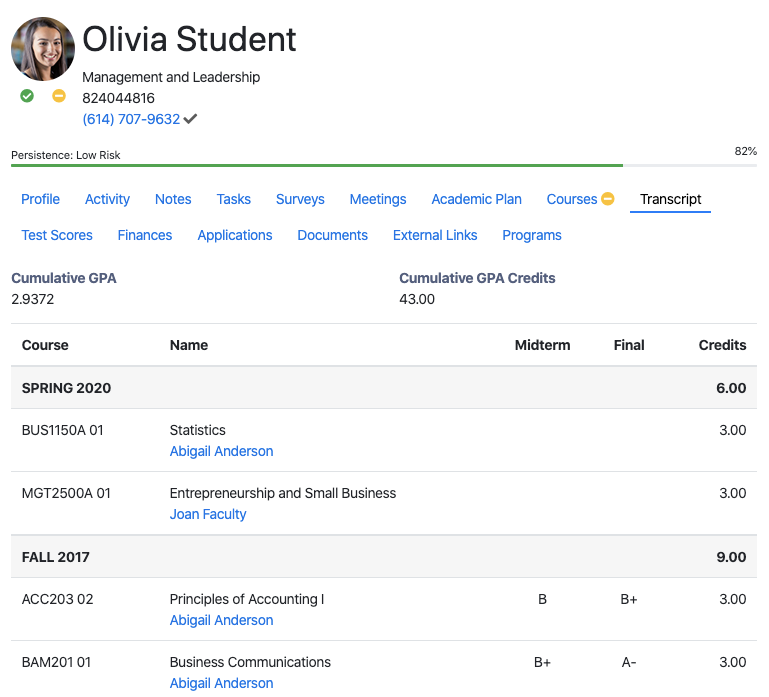The image size is (769, 697).
Task: Click course code BAM201 01
Action: [56, 662]
